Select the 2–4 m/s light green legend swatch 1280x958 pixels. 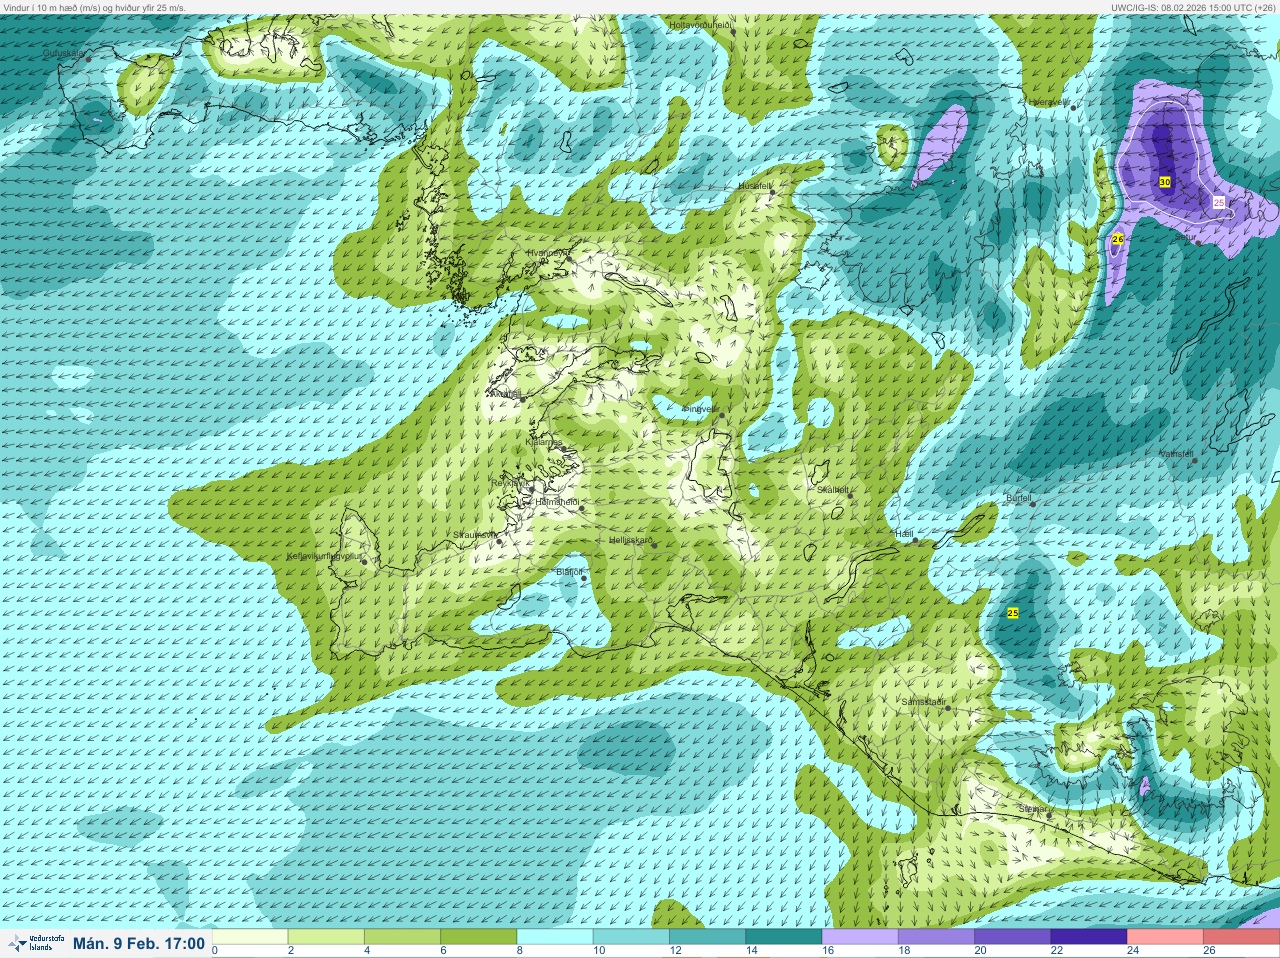(x=326, y=937)
